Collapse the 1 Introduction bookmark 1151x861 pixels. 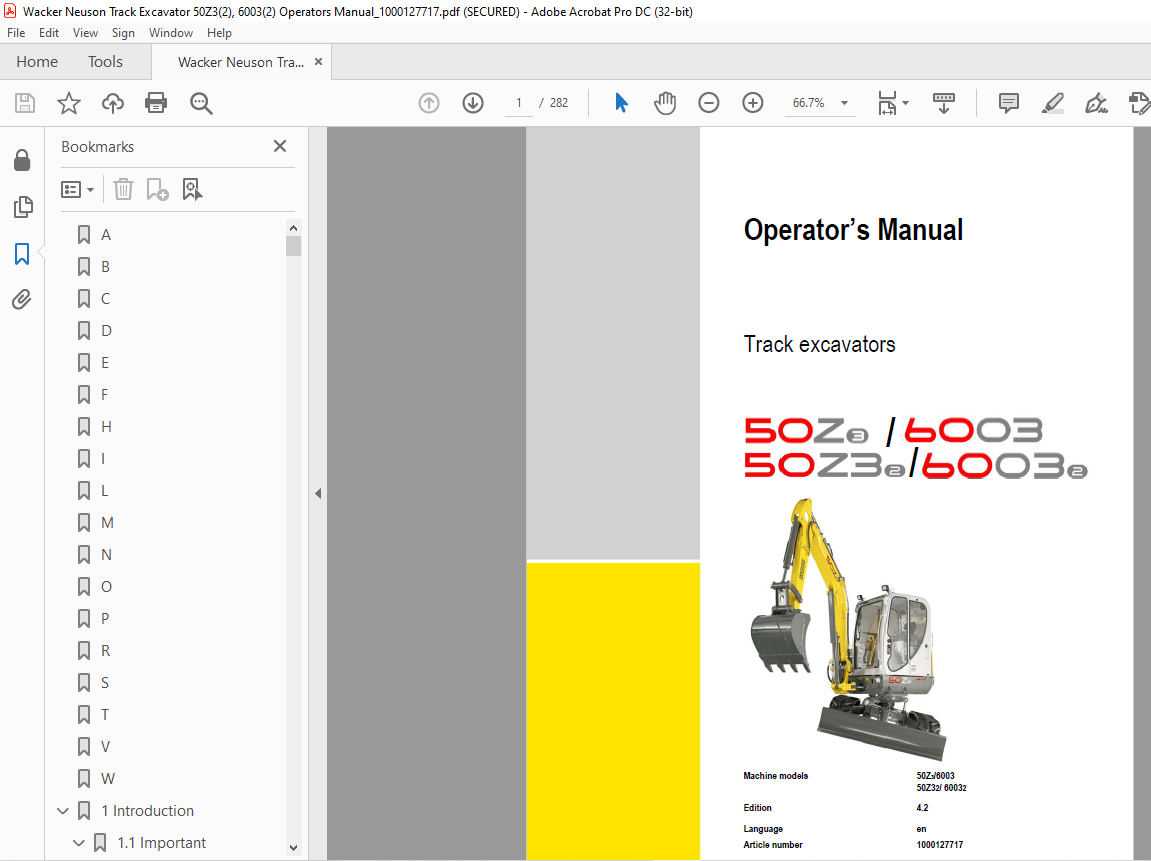63,811
